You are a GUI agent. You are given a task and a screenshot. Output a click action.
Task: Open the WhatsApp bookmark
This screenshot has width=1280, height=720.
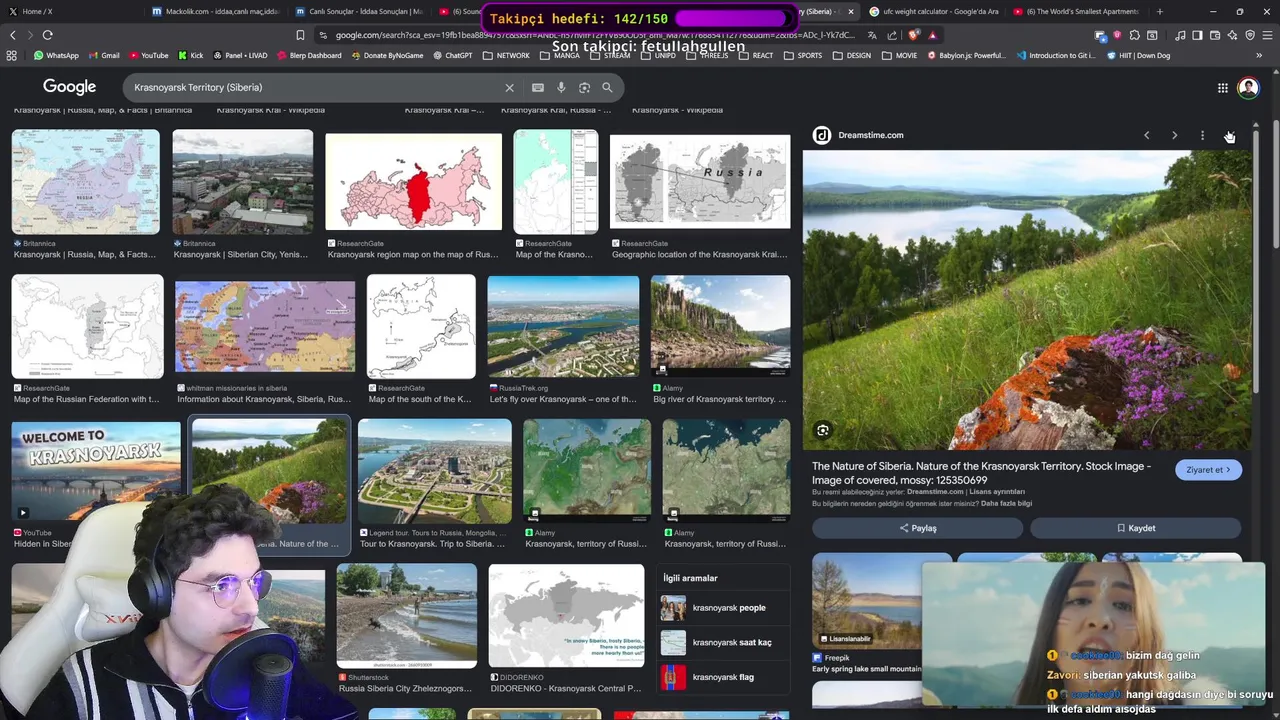pos(56,56)
